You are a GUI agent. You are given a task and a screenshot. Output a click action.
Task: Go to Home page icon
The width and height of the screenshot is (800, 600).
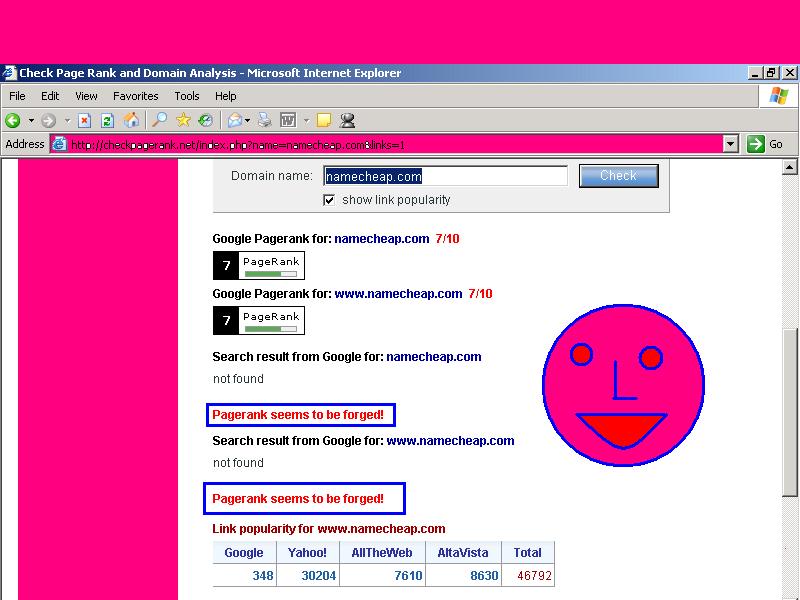click(131, 120)
